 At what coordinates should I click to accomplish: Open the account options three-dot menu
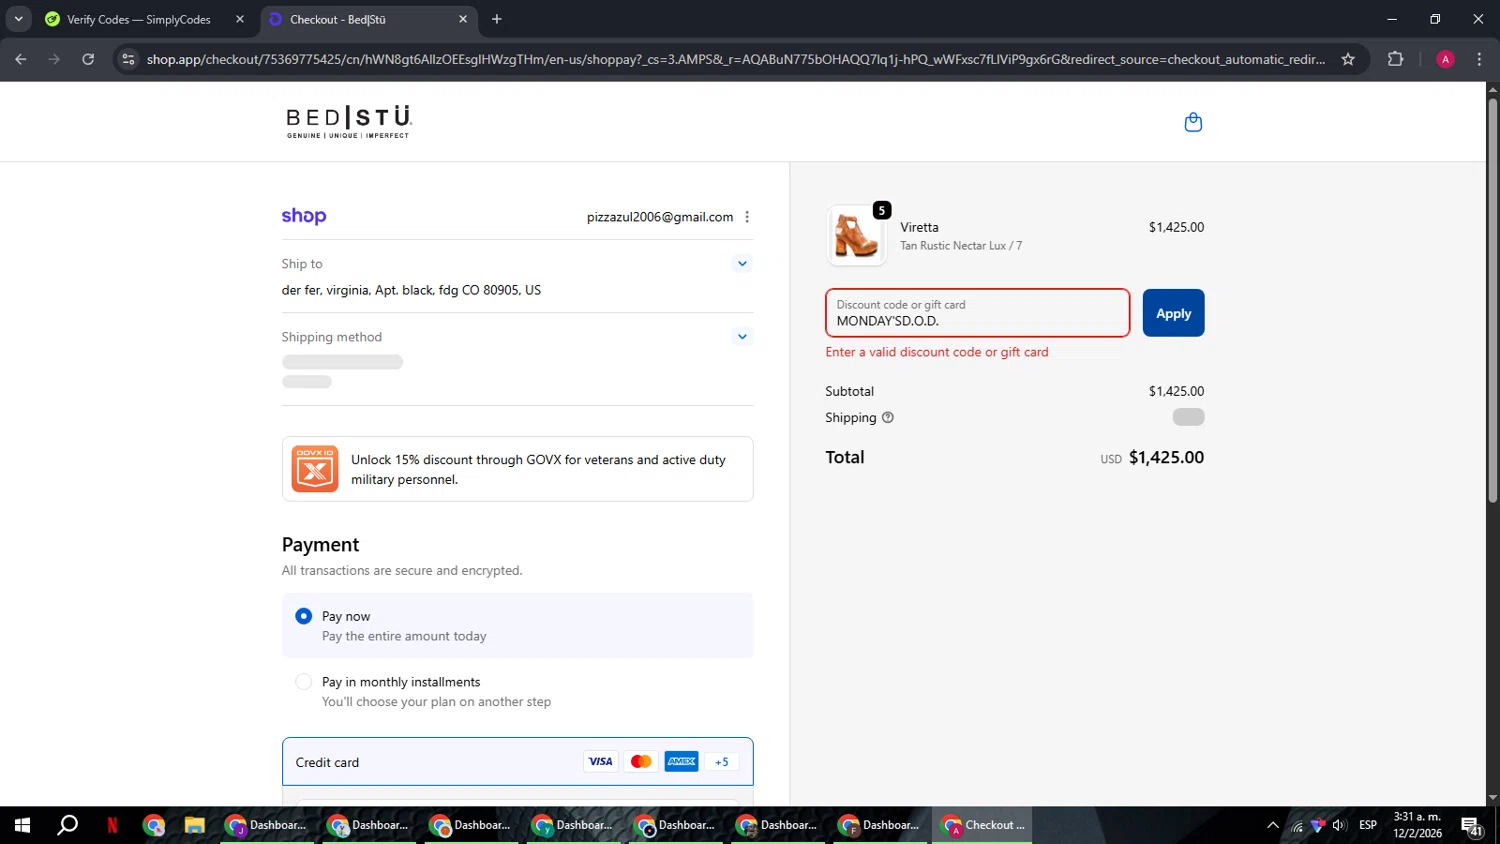747,217
